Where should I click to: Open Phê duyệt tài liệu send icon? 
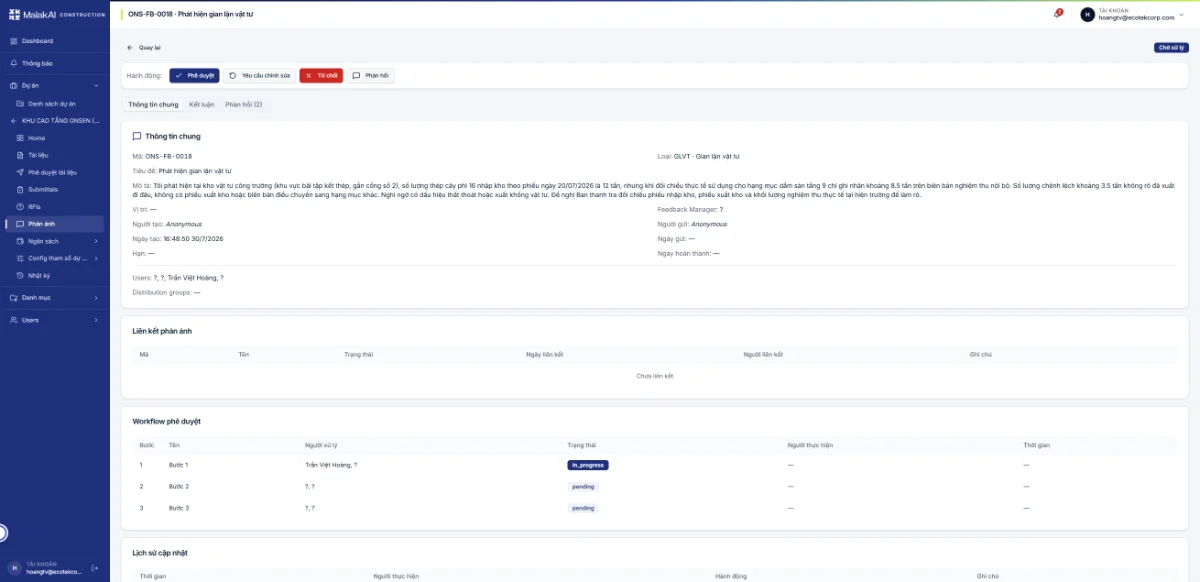[20, 172]
